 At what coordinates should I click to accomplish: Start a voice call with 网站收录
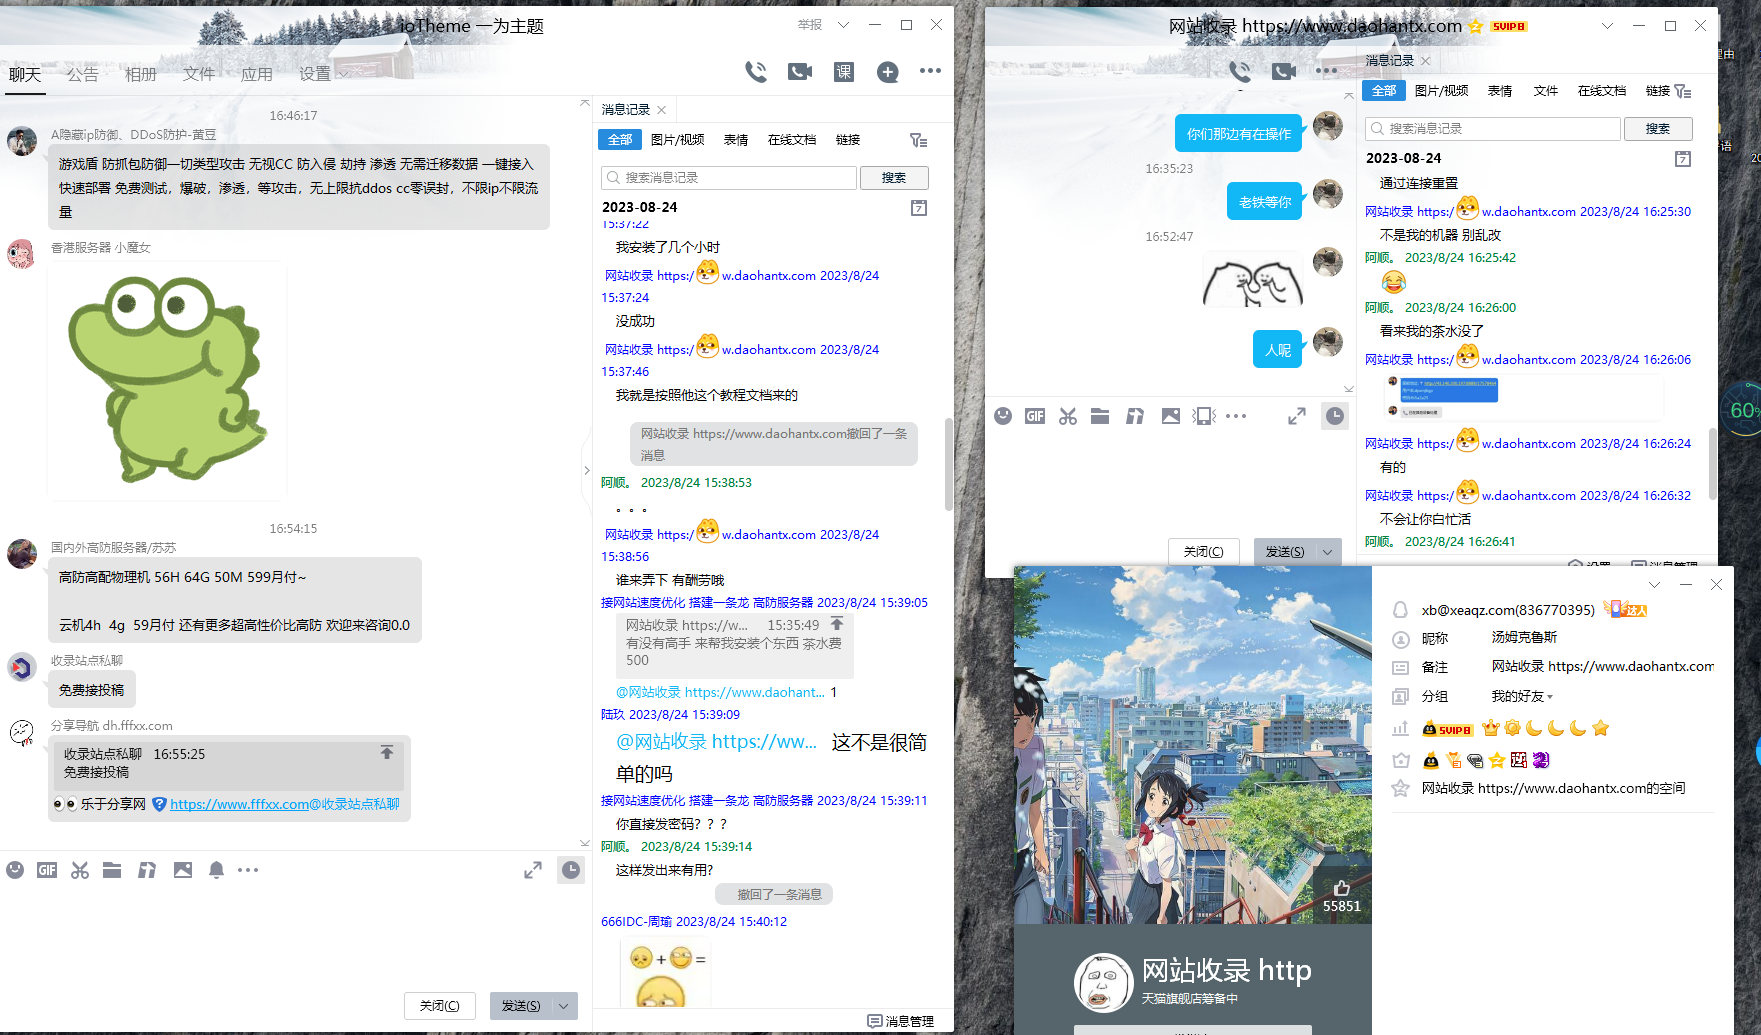click(1240, 71)
